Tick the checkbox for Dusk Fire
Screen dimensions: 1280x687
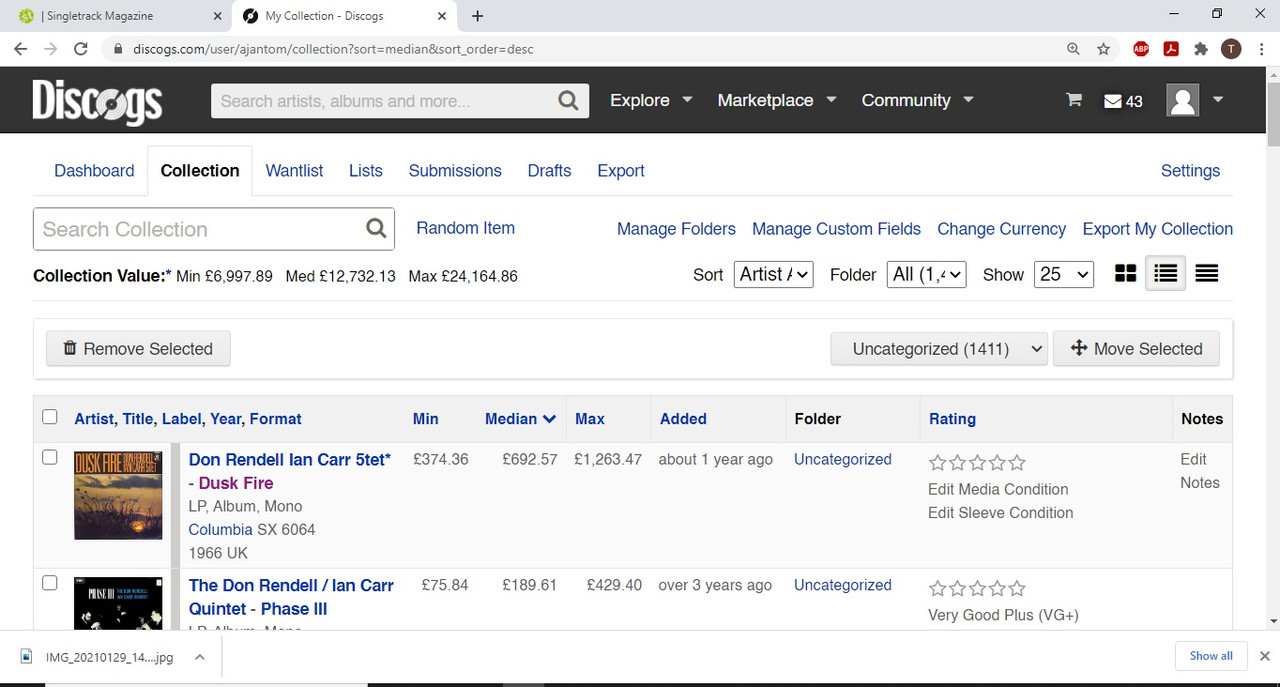coord(50,457)
